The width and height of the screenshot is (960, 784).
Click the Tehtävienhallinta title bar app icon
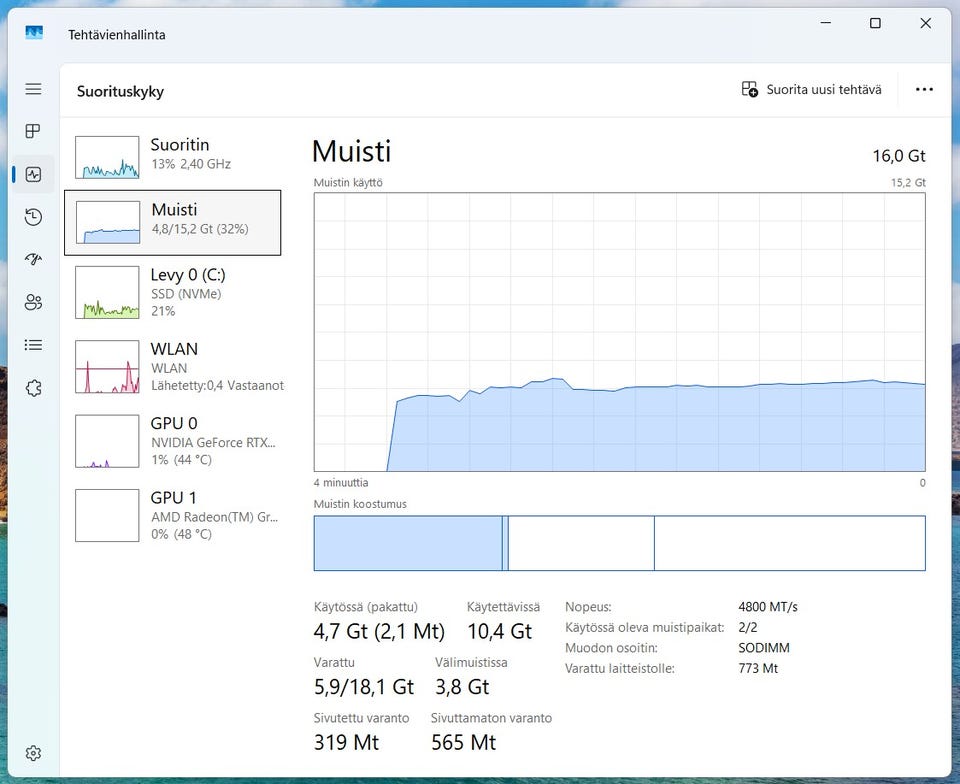(34, 34)
